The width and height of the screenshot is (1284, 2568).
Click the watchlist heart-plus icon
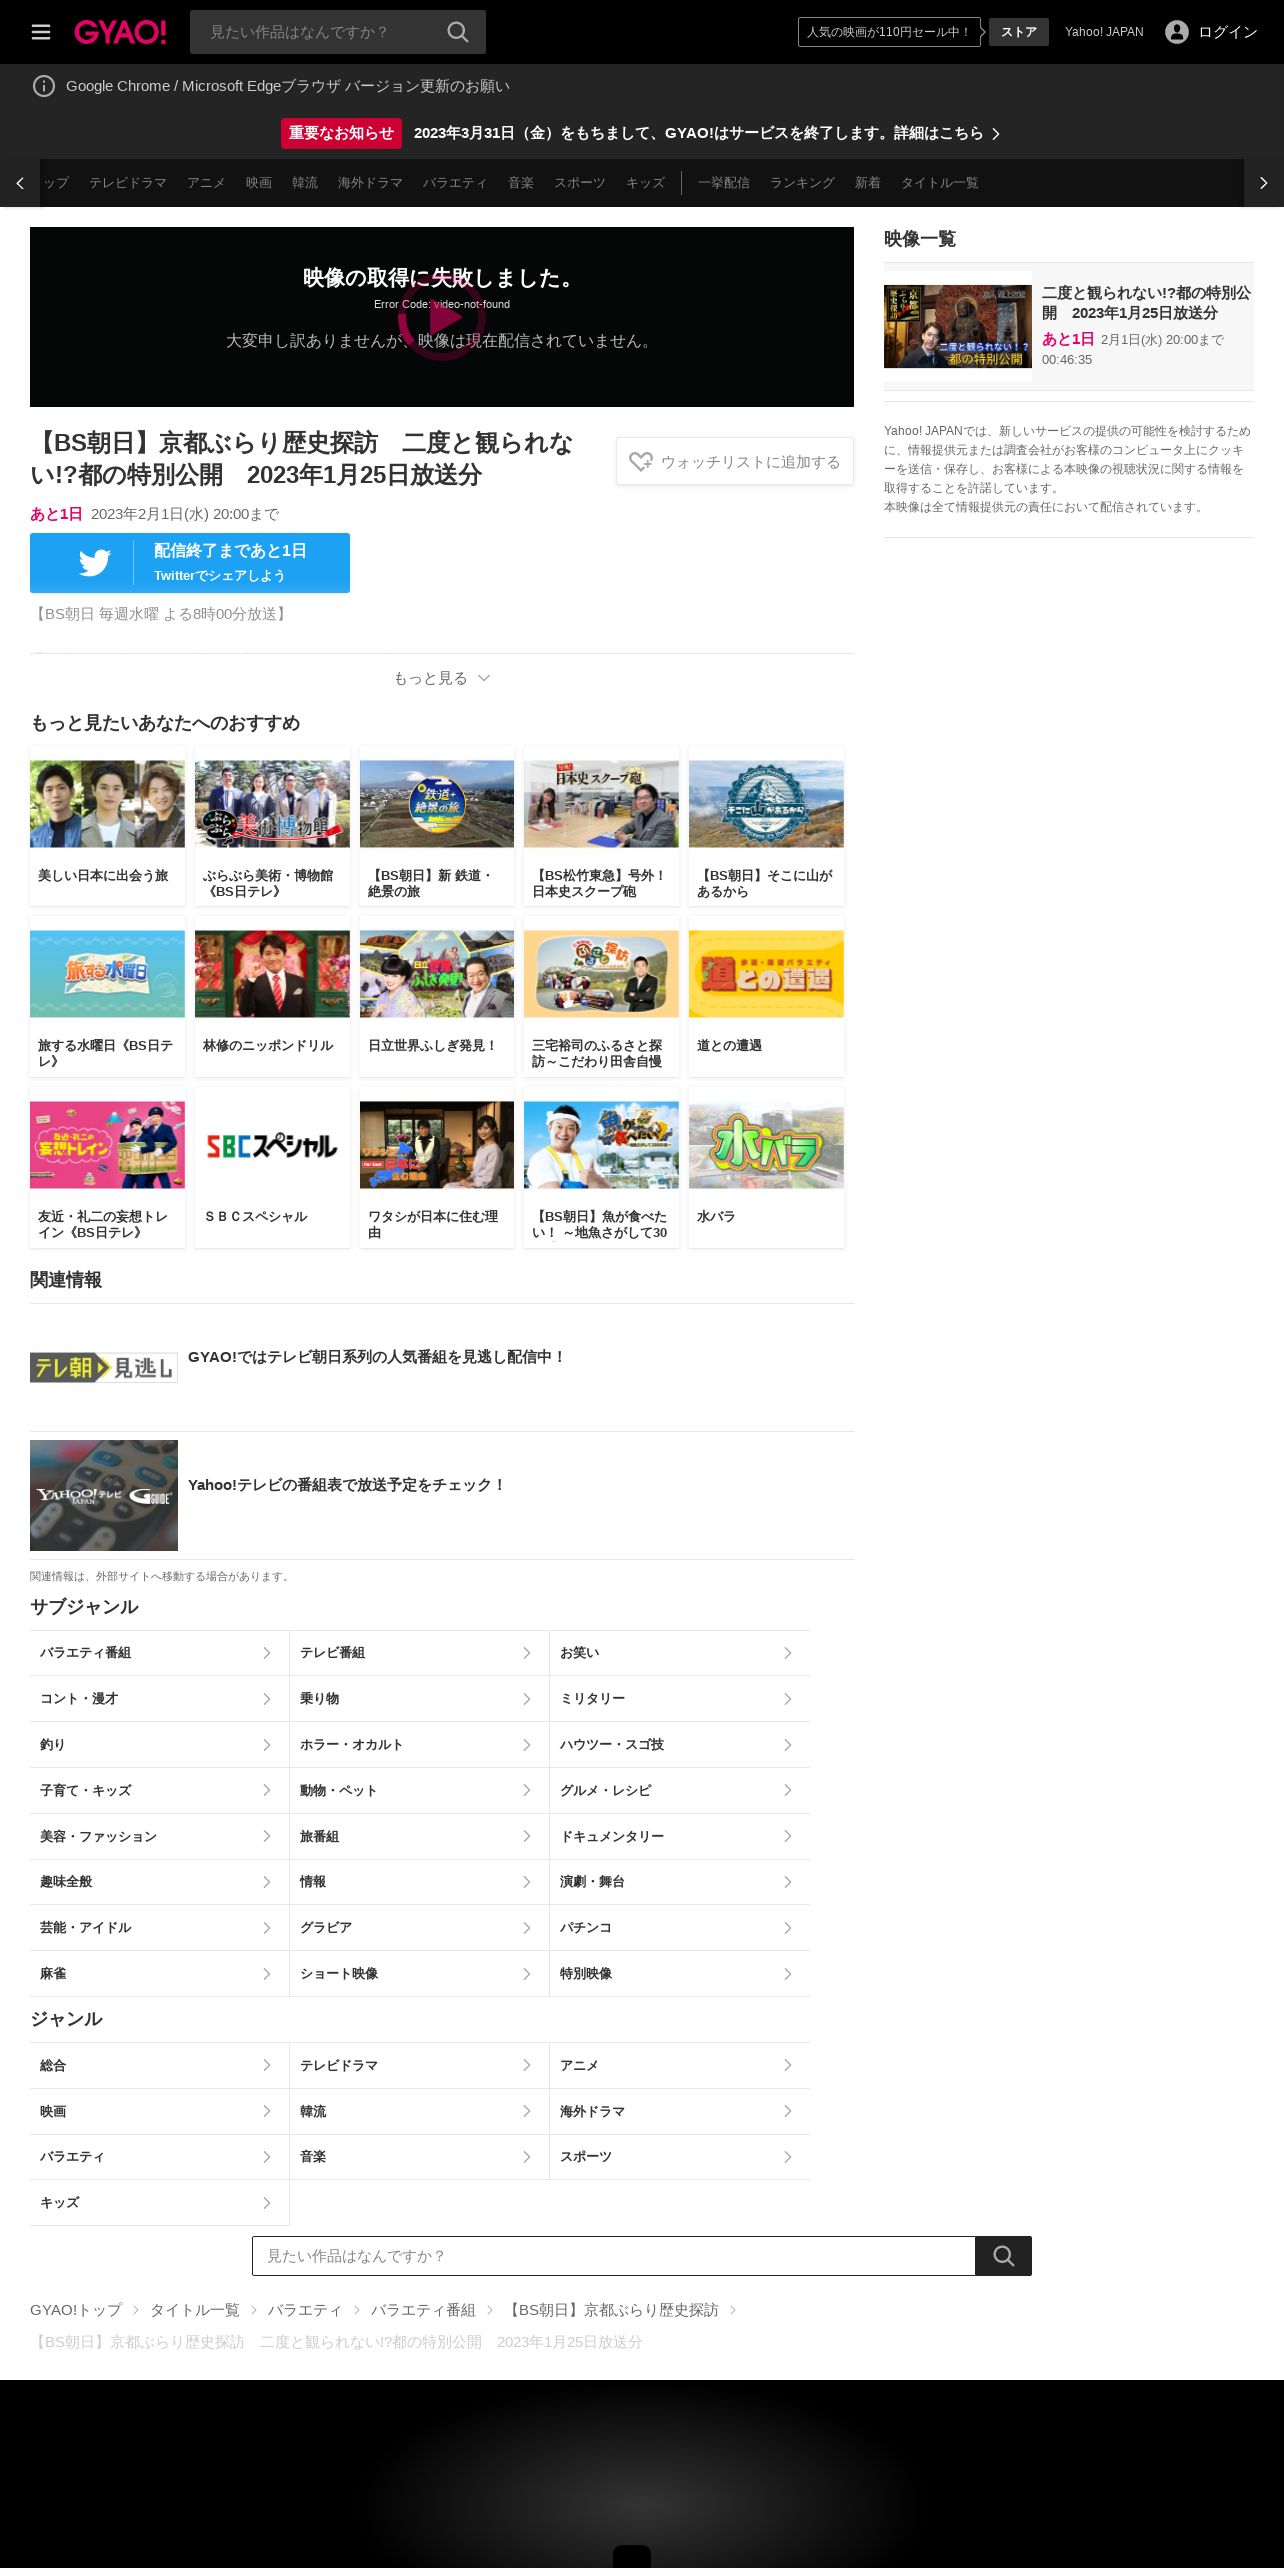[x=641, y=461]
